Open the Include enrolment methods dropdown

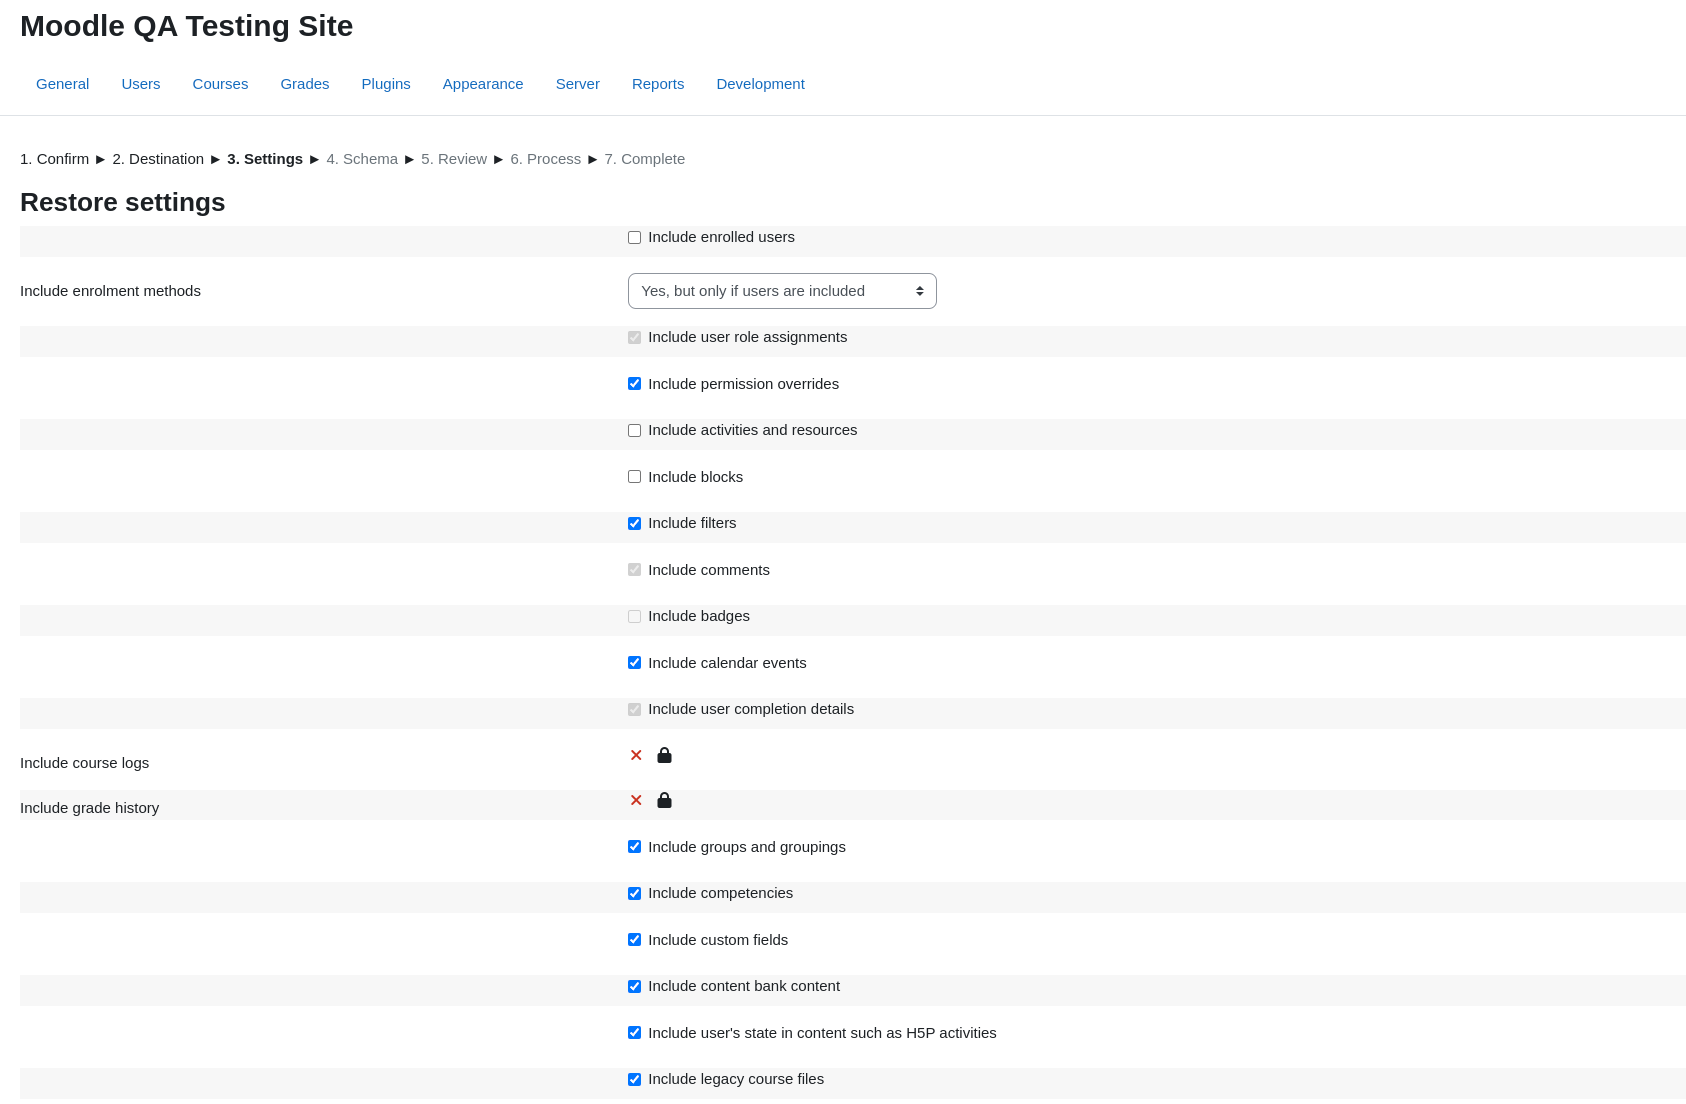point(782,291)
